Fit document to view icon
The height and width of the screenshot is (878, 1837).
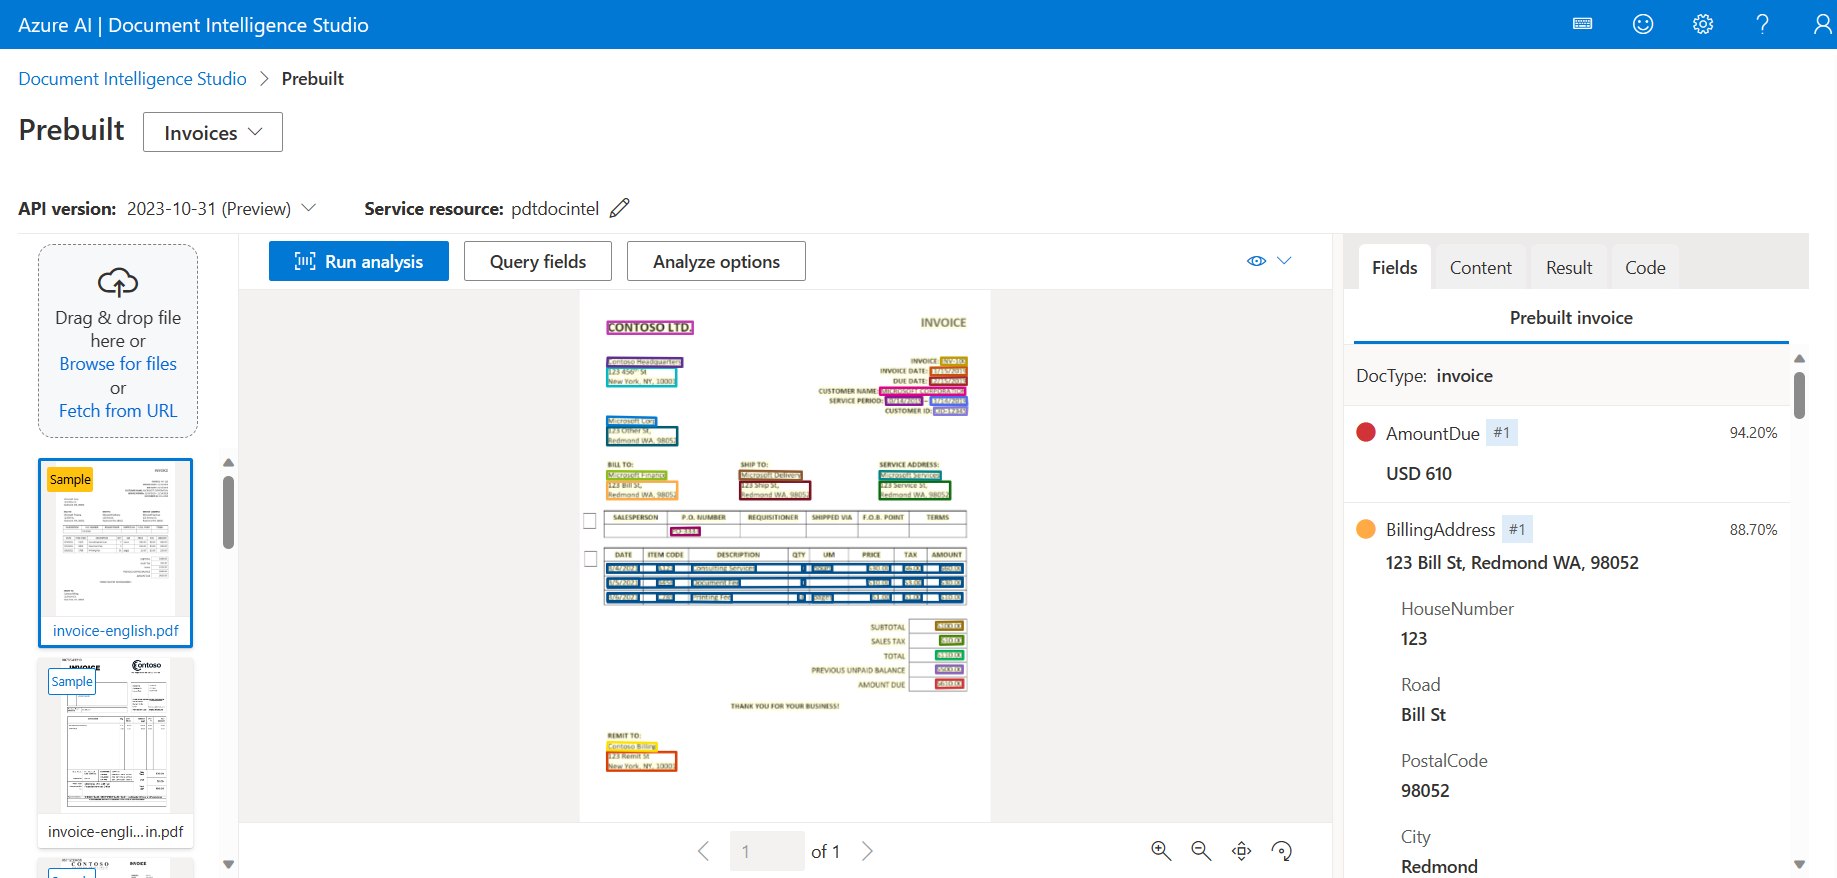[1241, 851]
